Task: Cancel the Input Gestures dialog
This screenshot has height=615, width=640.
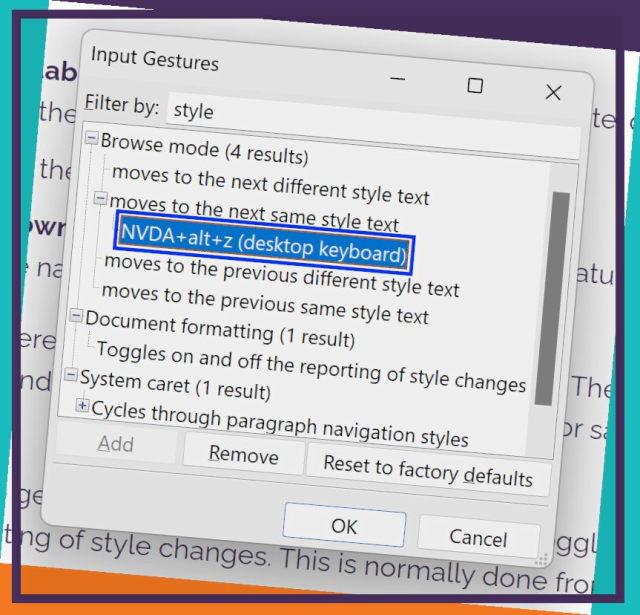Action: coord(478,536)
